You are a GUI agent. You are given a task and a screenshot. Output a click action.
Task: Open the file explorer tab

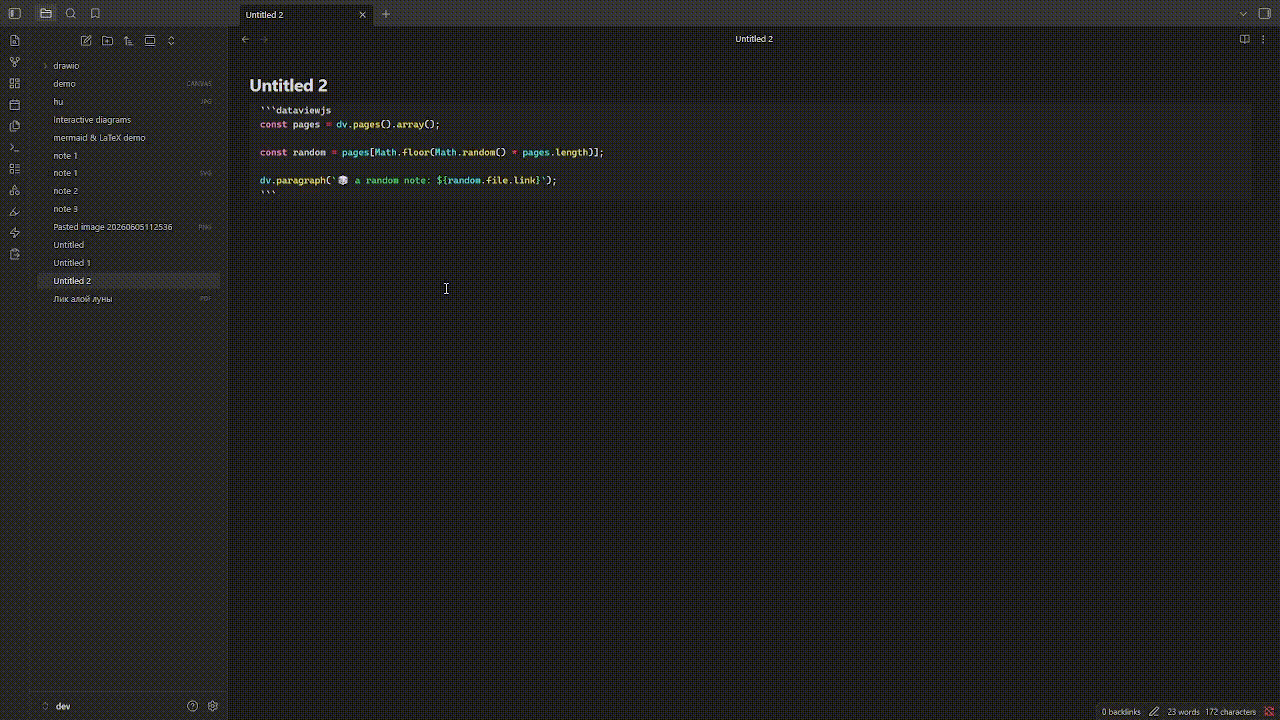[x=46, y=14]
